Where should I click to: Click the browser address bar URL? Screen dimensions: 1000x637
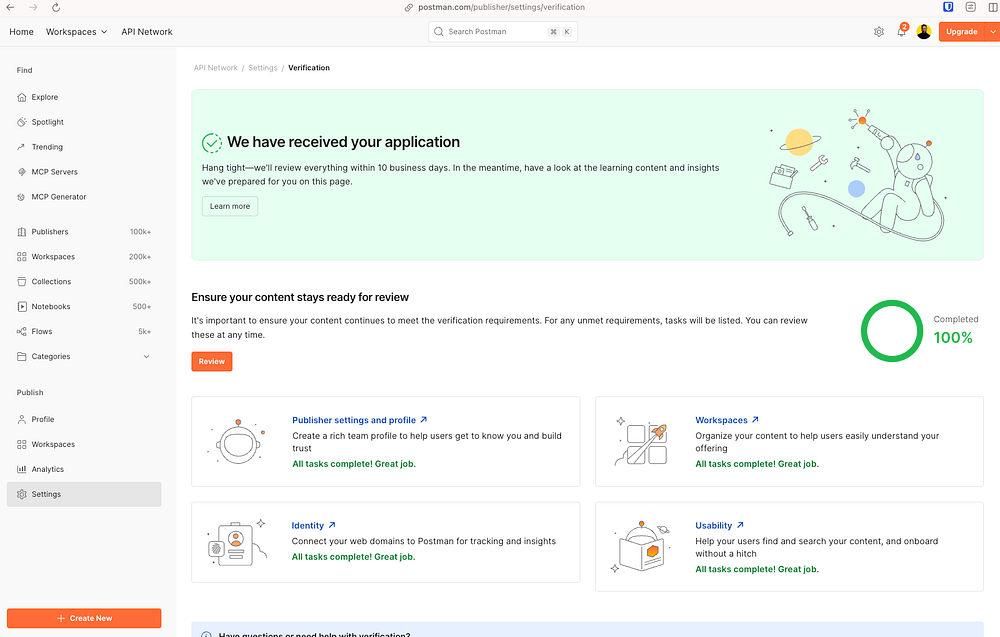tap(501, 8)
